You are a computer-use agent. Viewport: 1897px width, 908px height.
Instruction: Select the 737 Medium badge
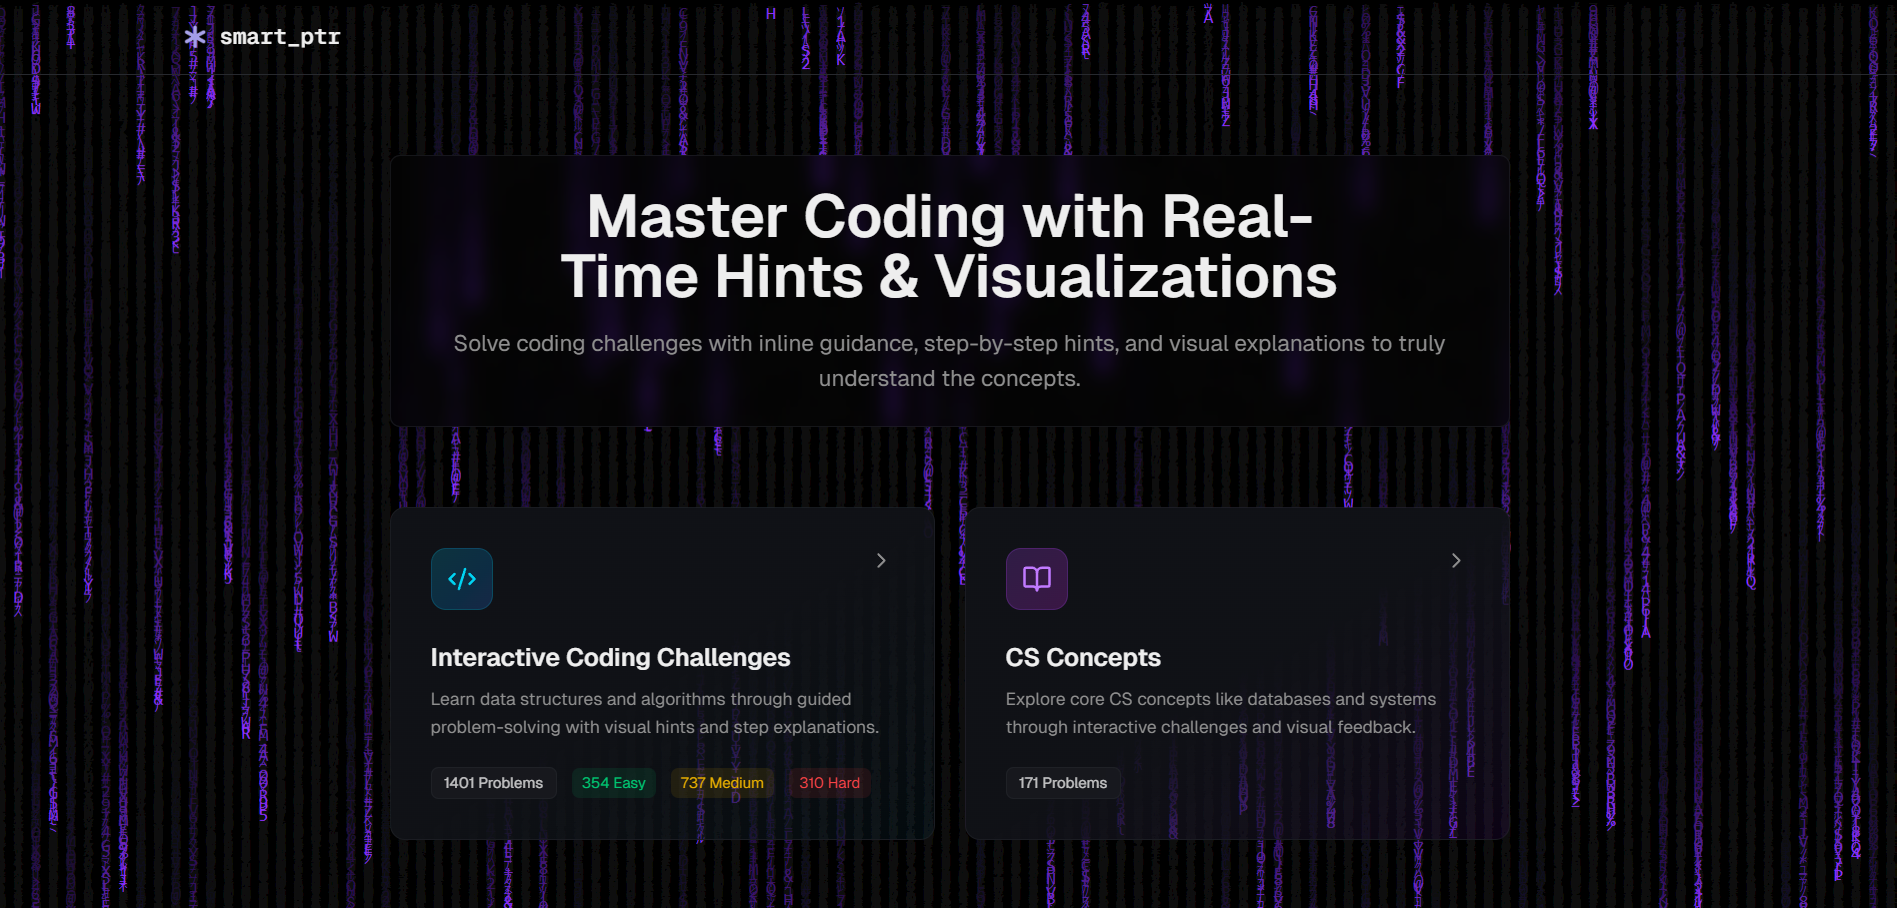coord(722,783)
